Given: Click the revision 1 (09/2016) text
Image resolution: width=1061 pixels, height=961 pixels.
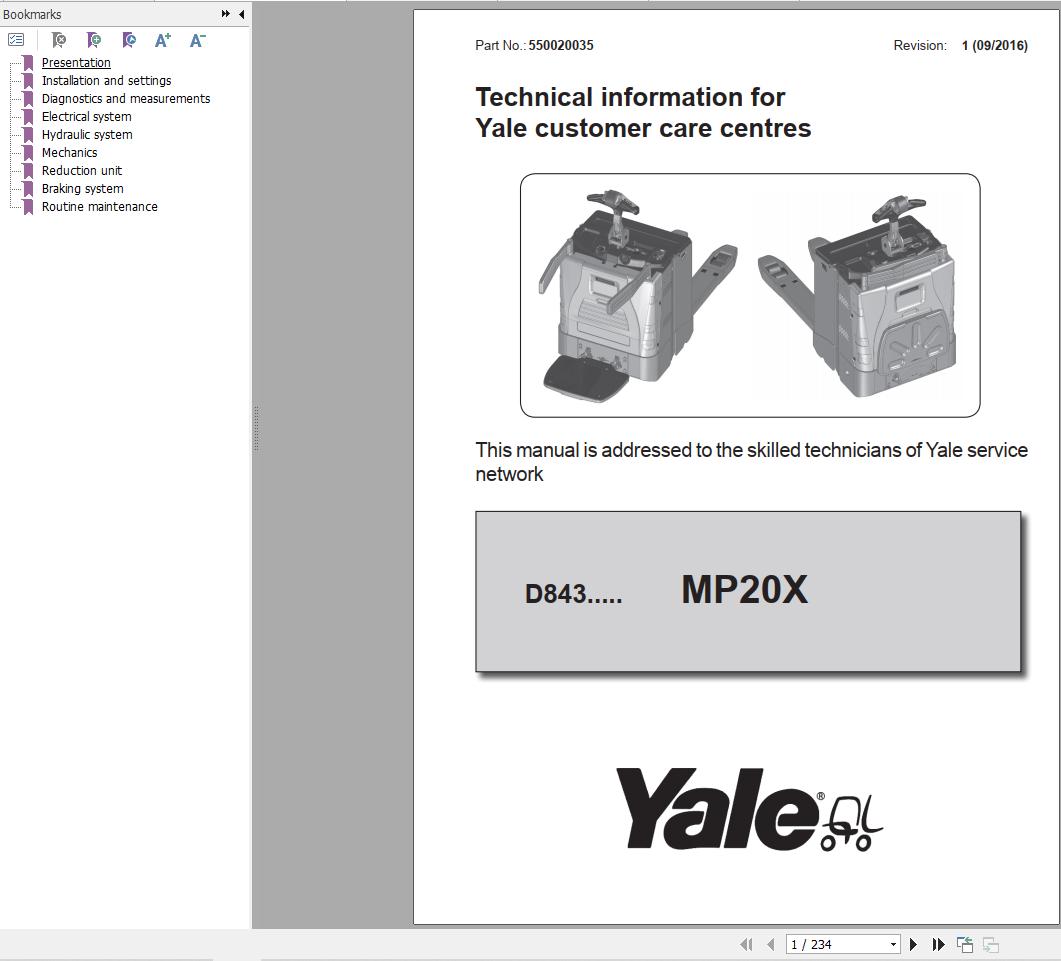Looking at the screenshot, I should click(x=995, y=45).
